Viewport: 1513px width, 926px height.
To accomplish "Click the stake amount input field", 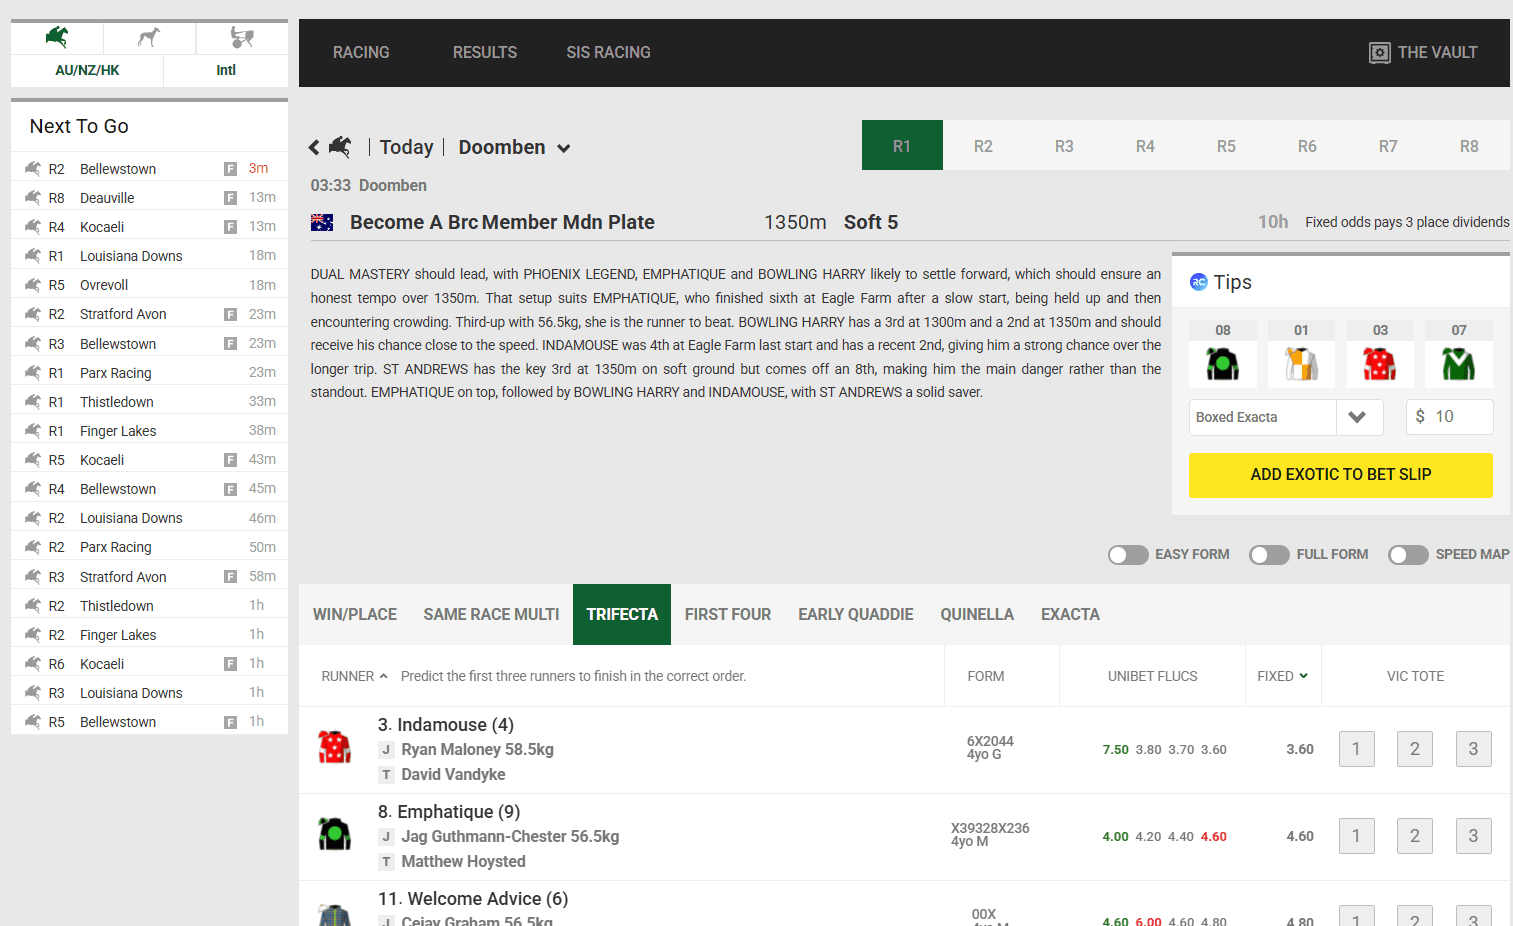I will [1450, 417].
